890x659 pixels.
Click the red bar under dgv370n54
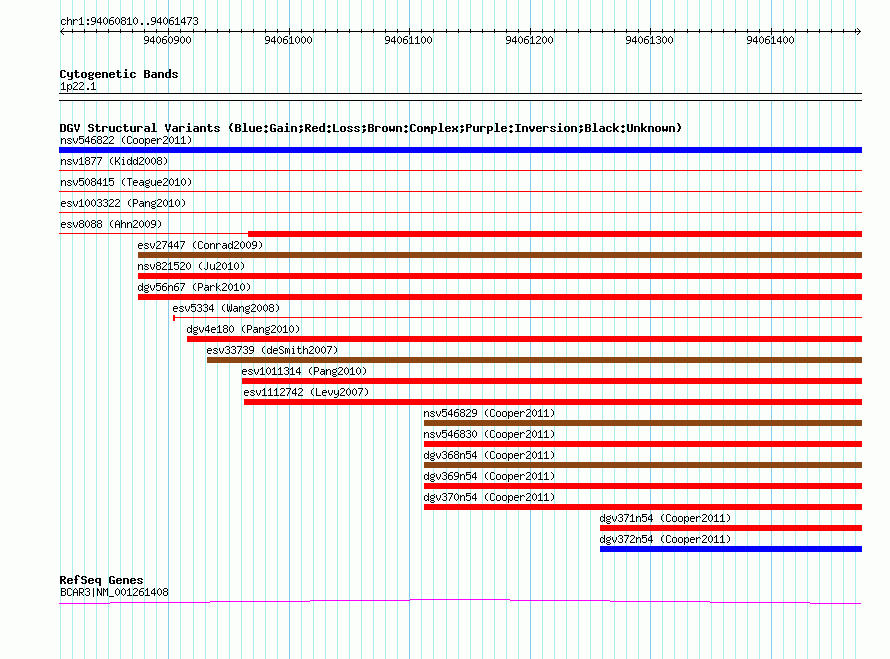pyautogui.click(x=643, y=507)
